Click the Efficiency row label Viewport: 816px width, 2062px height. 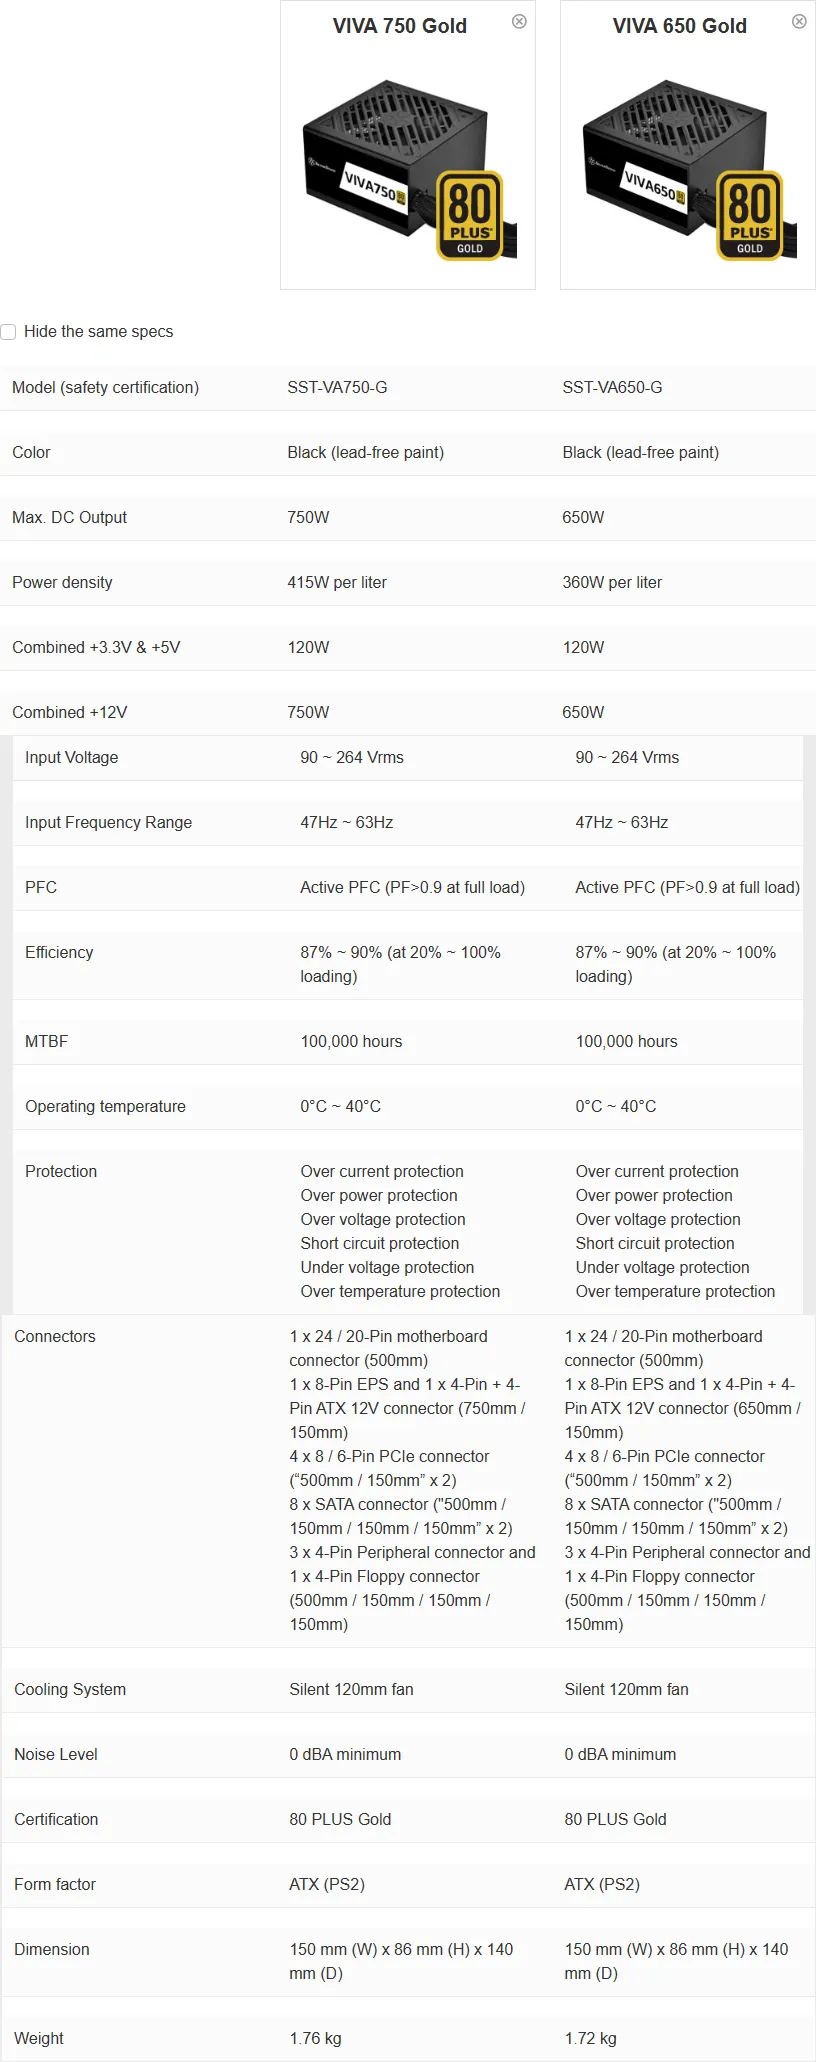[59, 953]
